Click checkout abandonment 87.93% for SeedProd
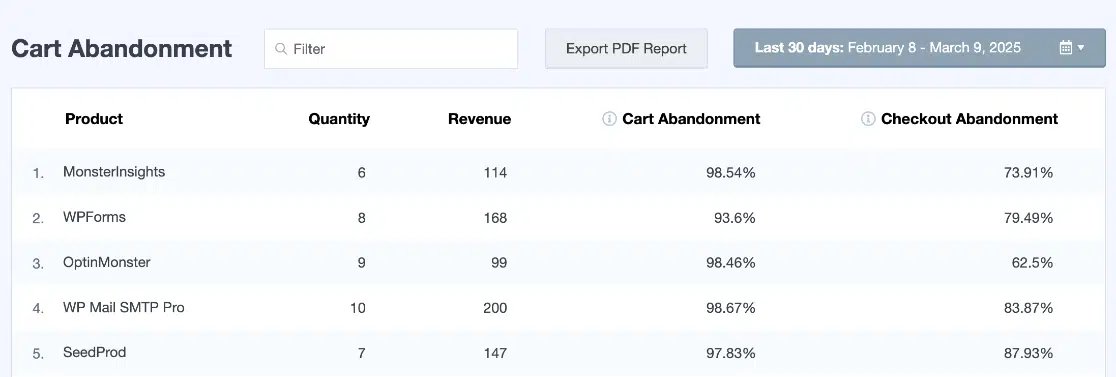1116x377 pixels. coord(1028,353)
